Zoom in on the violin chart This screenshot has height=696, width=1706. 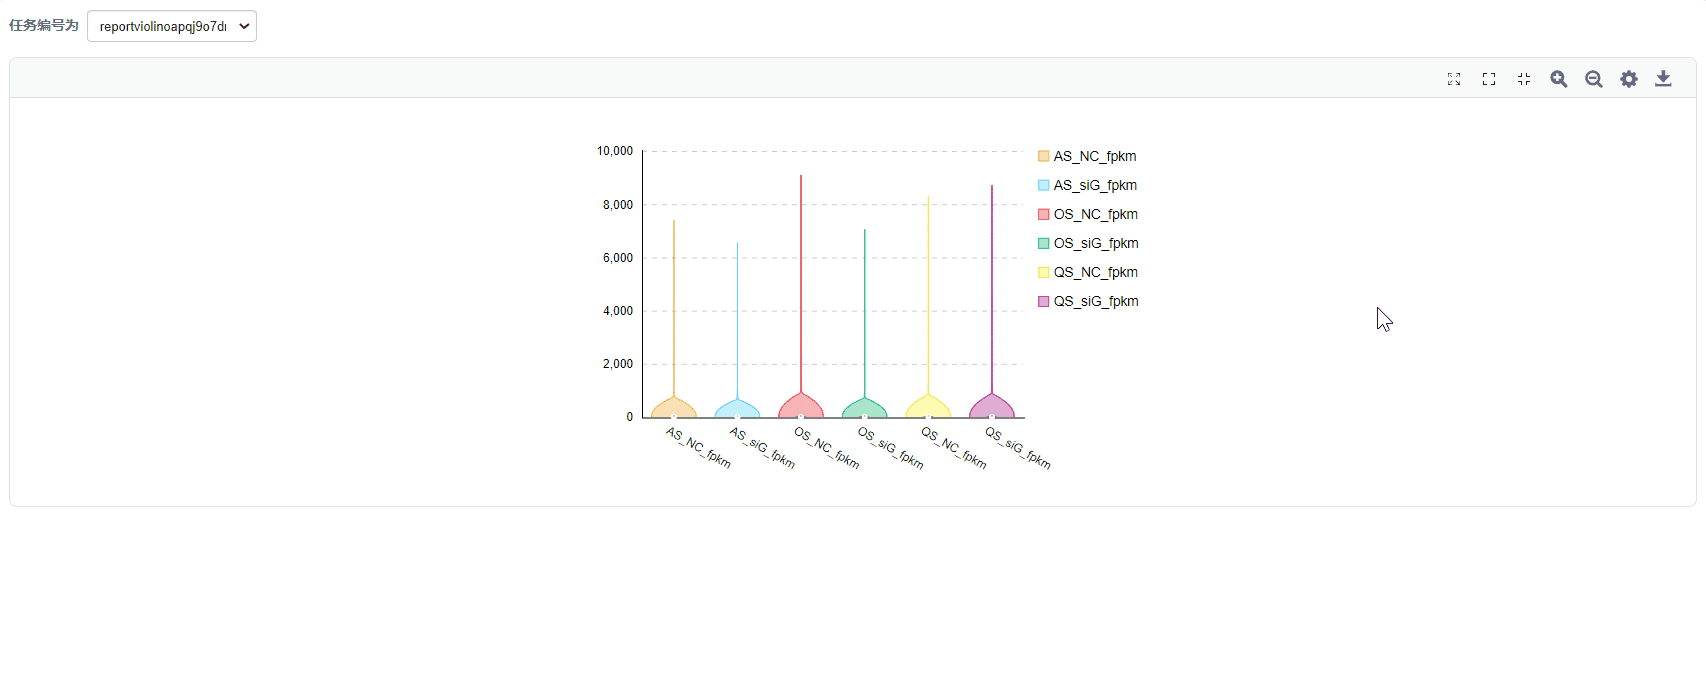click(x=1559, y=79)
